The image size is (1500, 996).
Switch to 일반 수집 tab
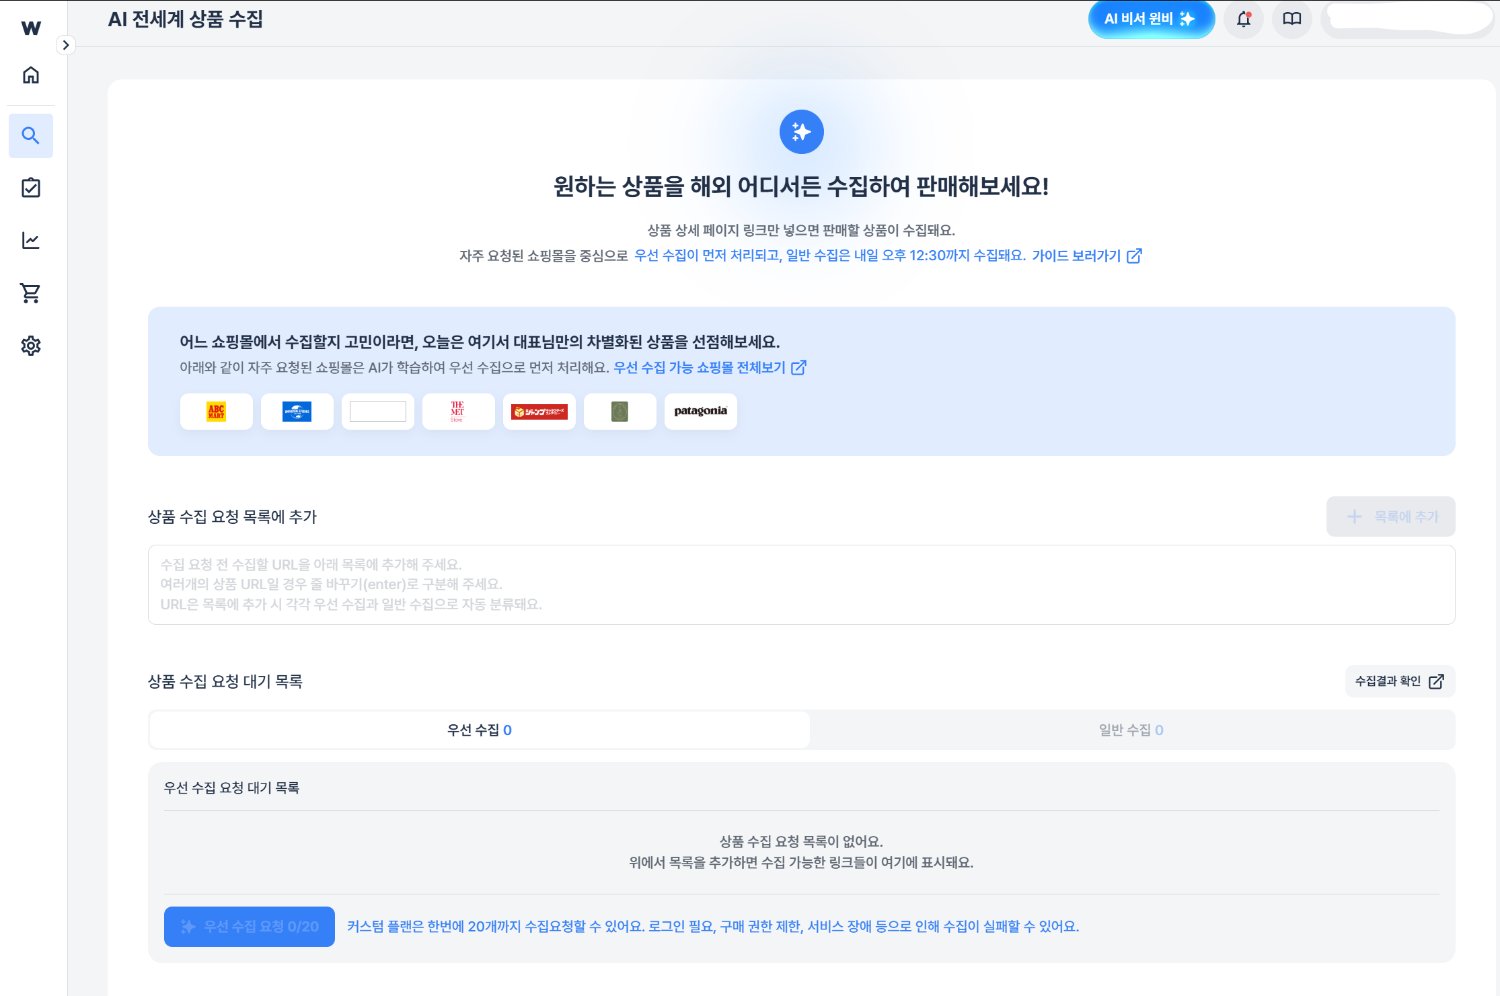click(1131, 730)
